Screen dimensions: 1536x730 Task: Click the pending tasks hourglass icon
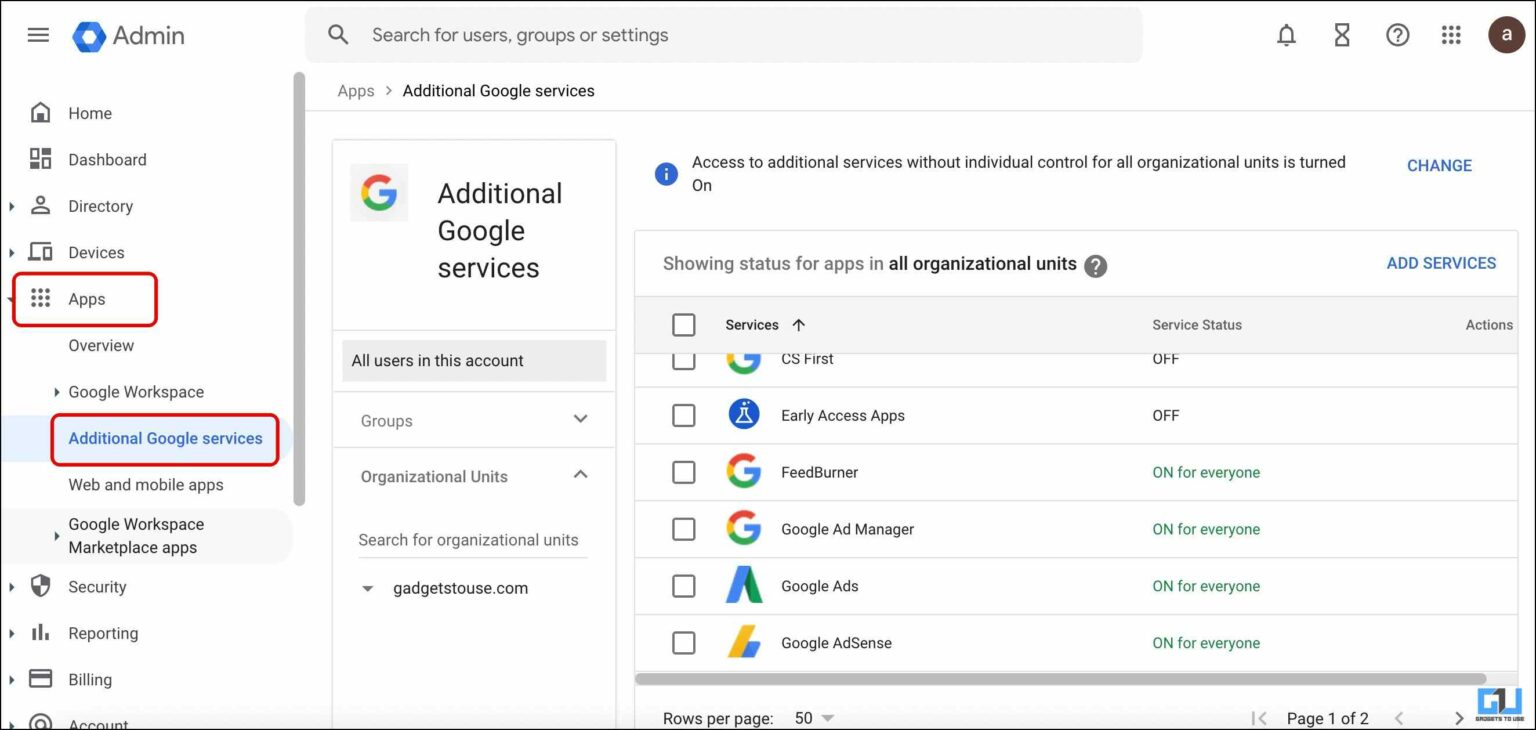(x=1341, y=34)
